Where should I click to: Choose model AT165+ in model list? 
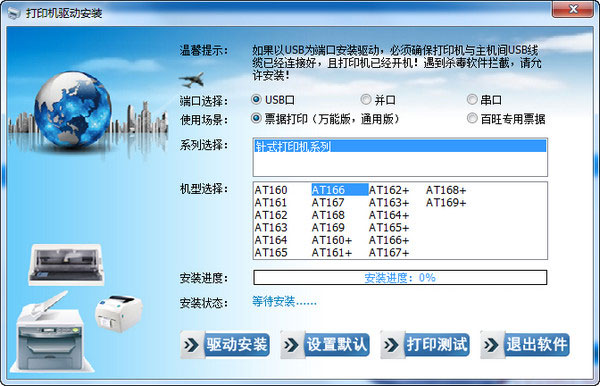(389, 228)
